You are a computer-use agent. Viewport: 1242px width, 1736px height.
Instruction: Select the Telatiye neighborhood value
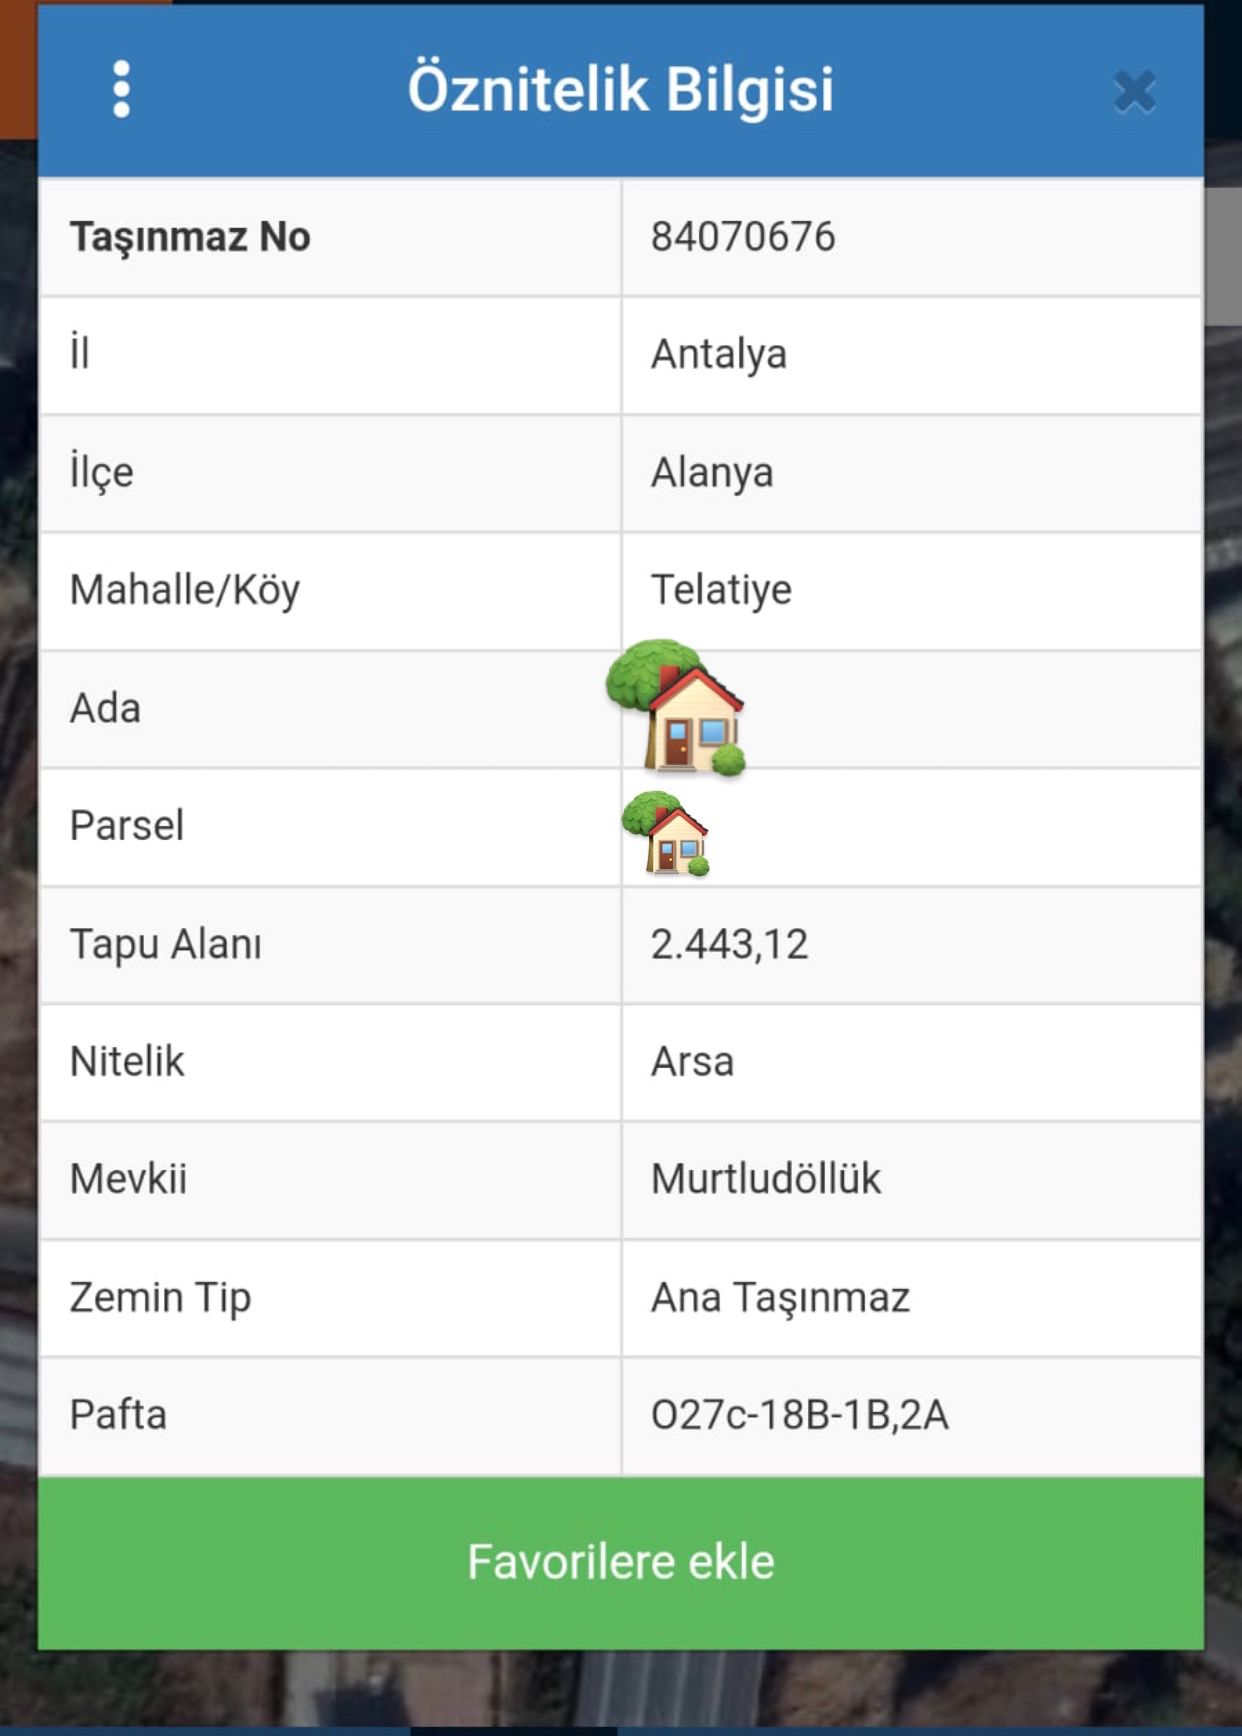(x=720, y=590)
